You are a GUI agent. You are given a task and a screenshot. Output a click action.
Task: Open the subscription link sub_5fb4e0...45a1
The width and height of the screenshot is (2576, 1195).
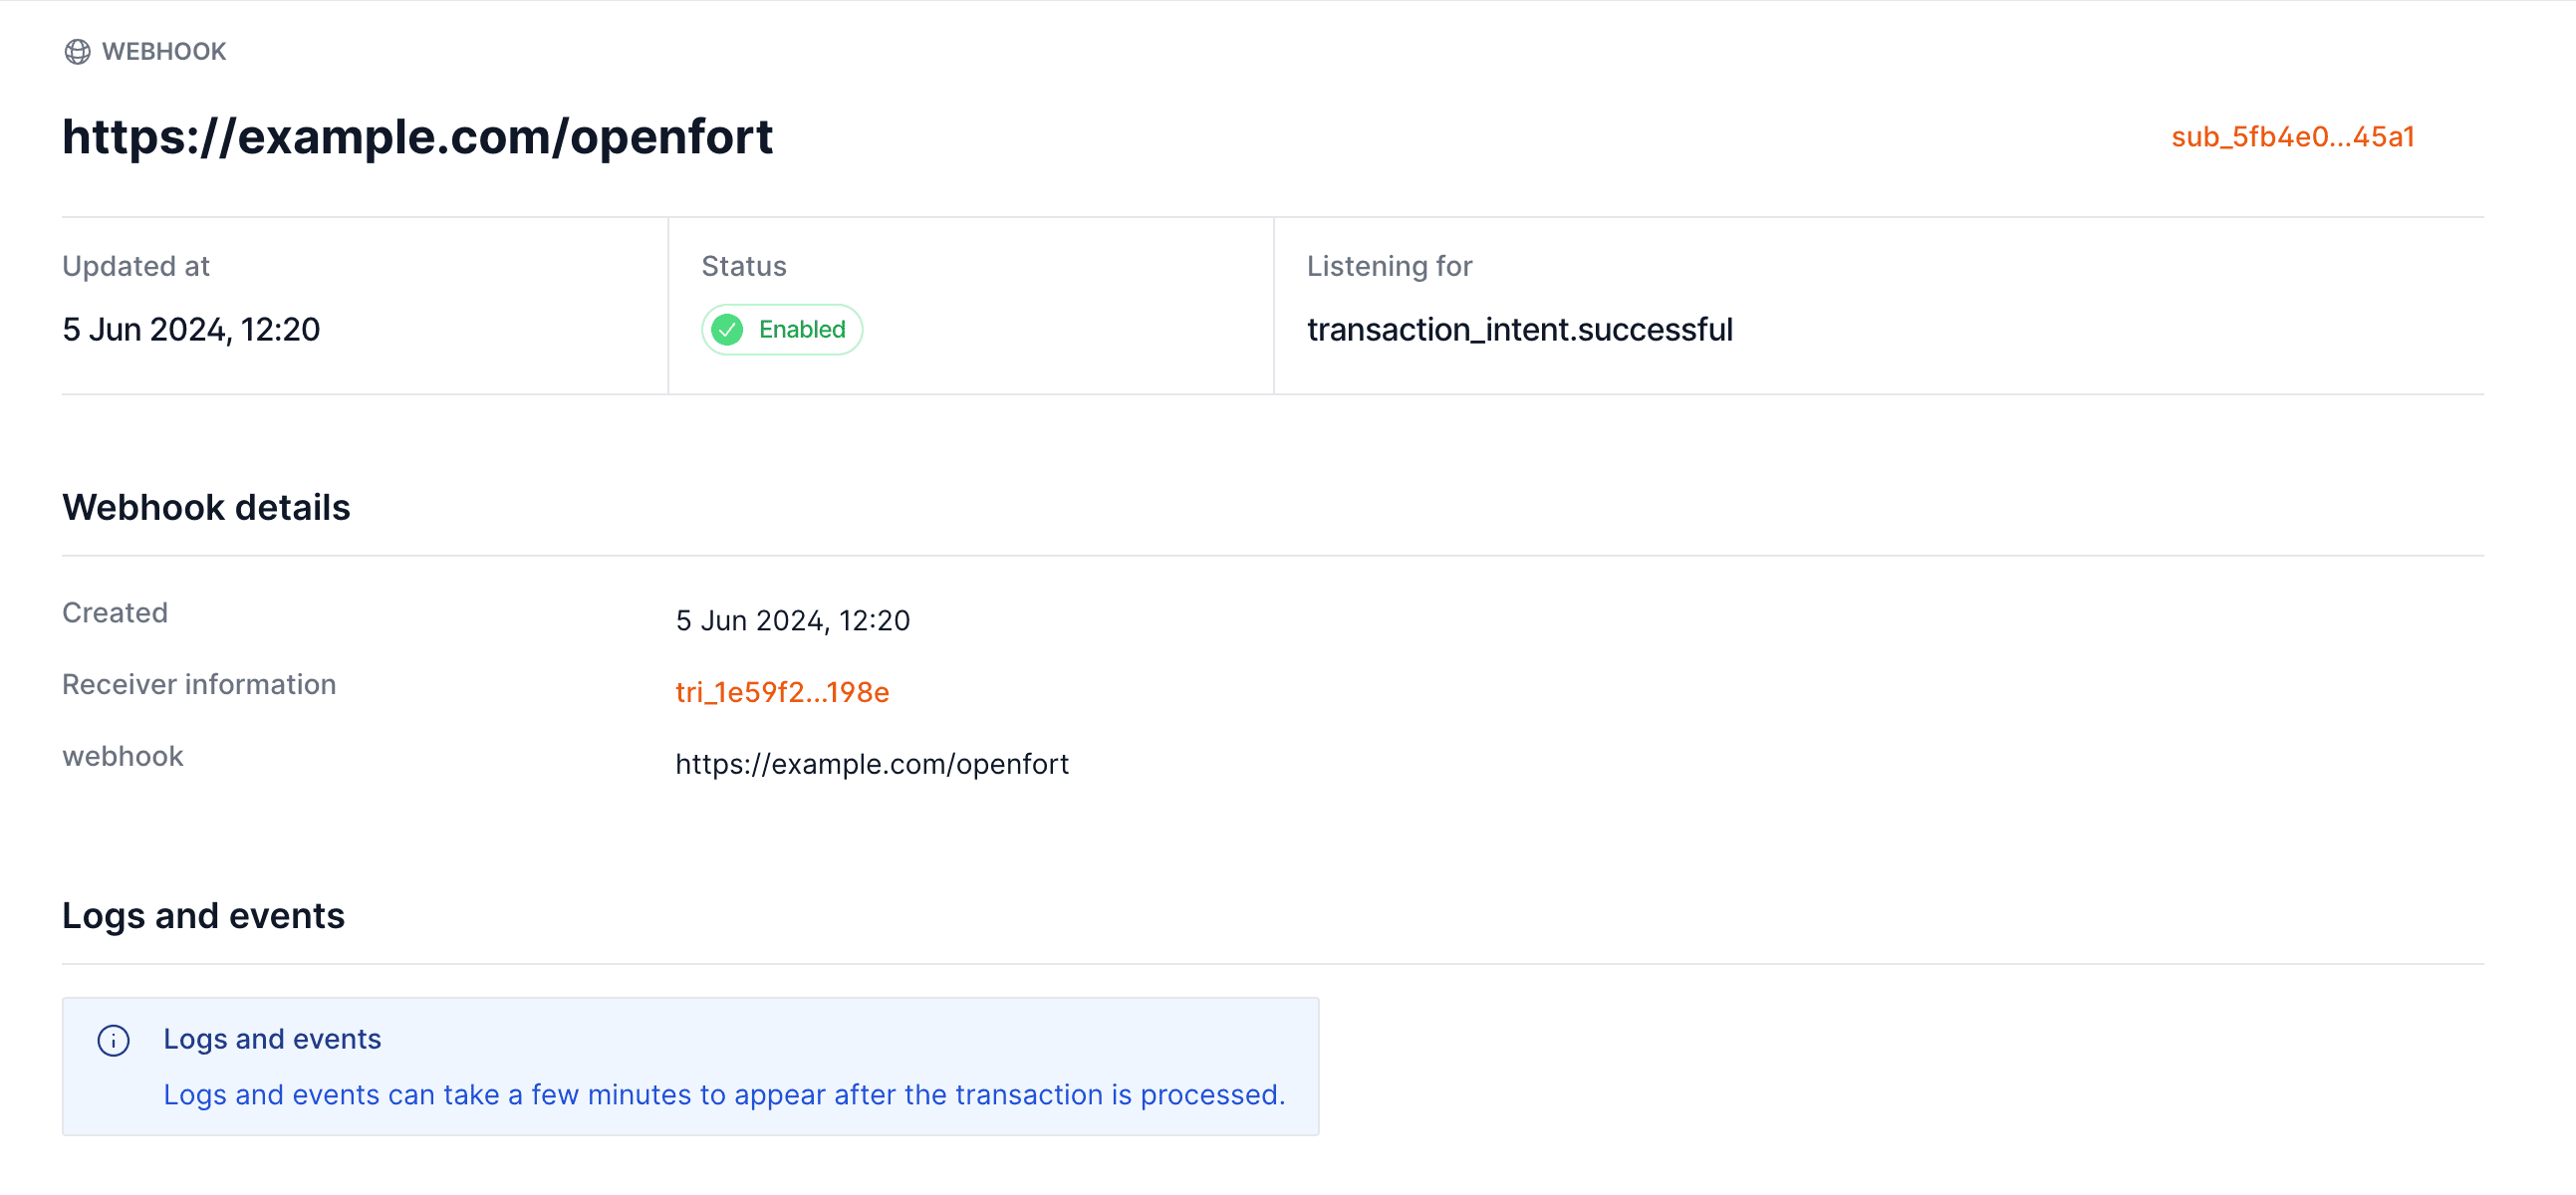[x=2292, y=137]
